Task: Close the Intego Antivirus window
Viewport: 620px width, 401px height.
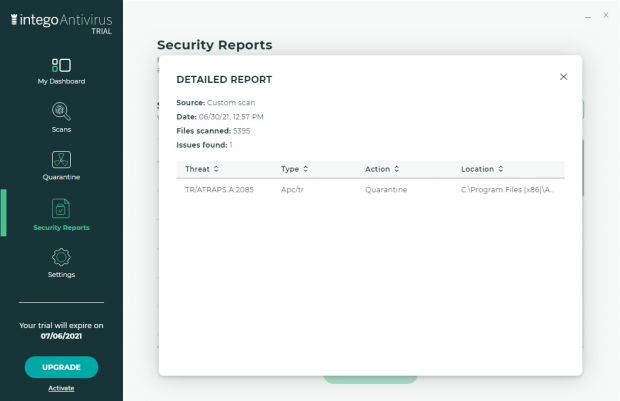Action: pos(606,15)
